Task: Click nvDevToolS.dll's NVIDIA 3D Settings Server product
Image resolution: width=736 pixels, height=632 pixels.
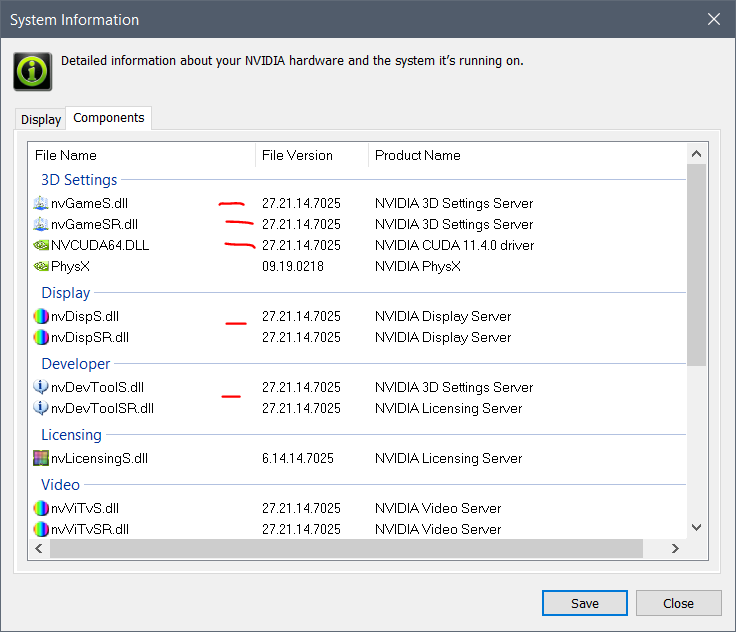Action: (x=454, y=387)
